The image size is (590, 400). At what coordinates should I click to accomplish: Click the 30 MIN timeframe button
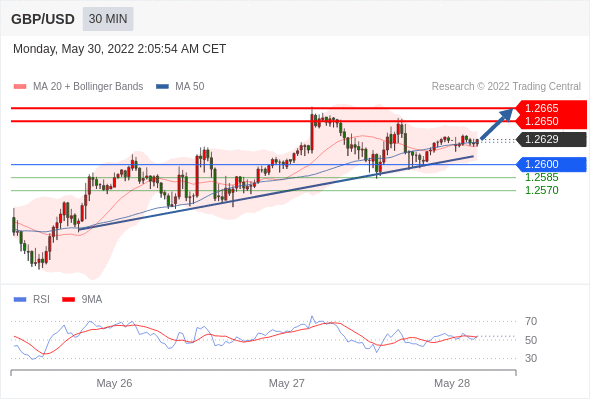click(x=108, y=19)
